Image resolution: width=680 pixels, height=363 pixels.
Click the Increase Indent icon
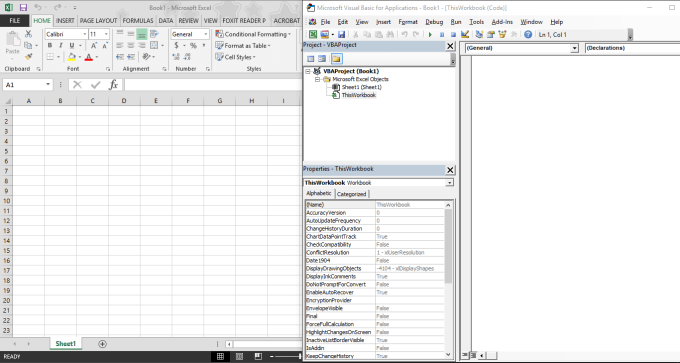(x=131, y=57)
